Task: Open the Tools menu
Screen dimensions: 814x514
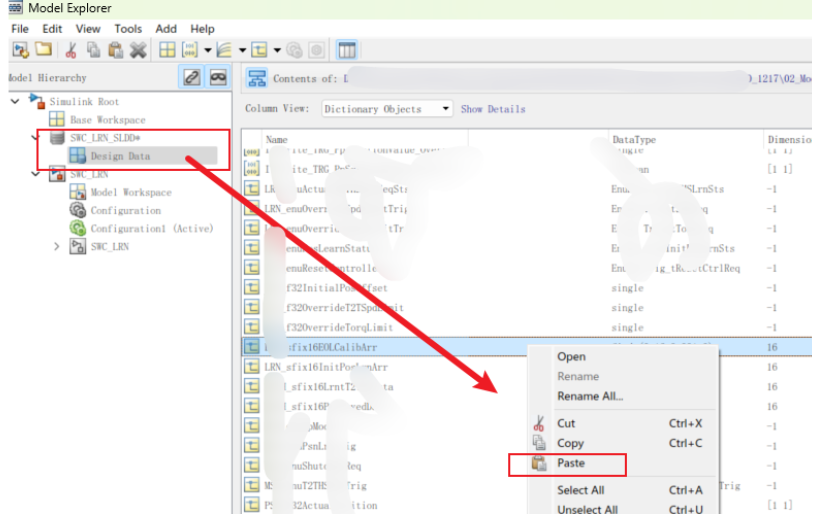Action: coord(128,29)
